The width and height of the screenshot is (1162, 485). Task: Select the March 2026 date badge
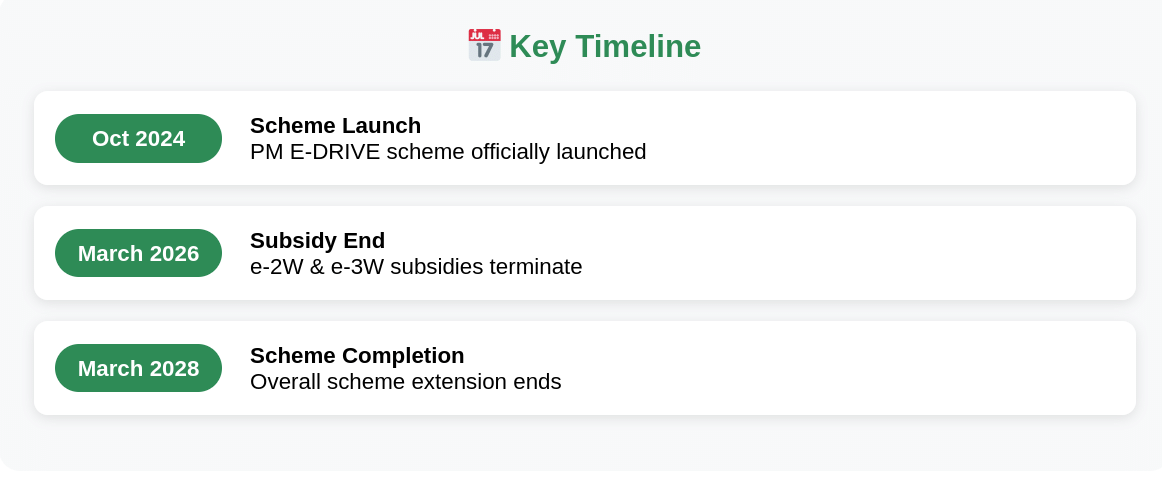[139, 254]
